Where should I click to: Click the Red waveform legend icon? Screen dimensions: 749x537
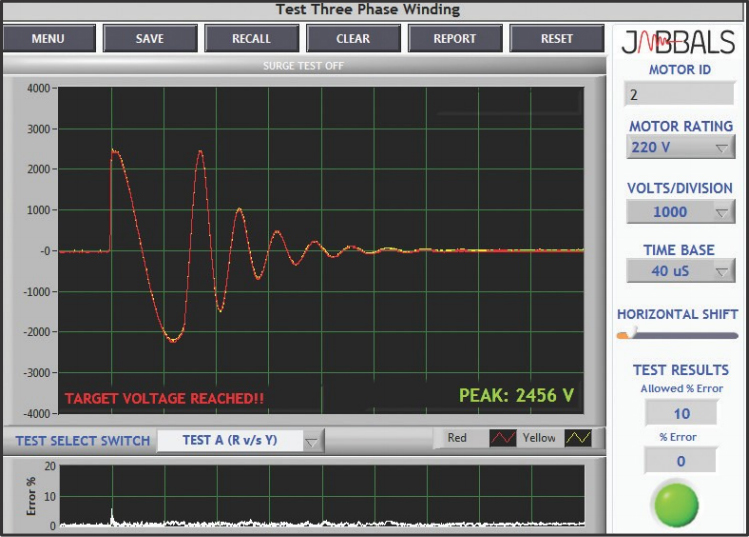502,438
